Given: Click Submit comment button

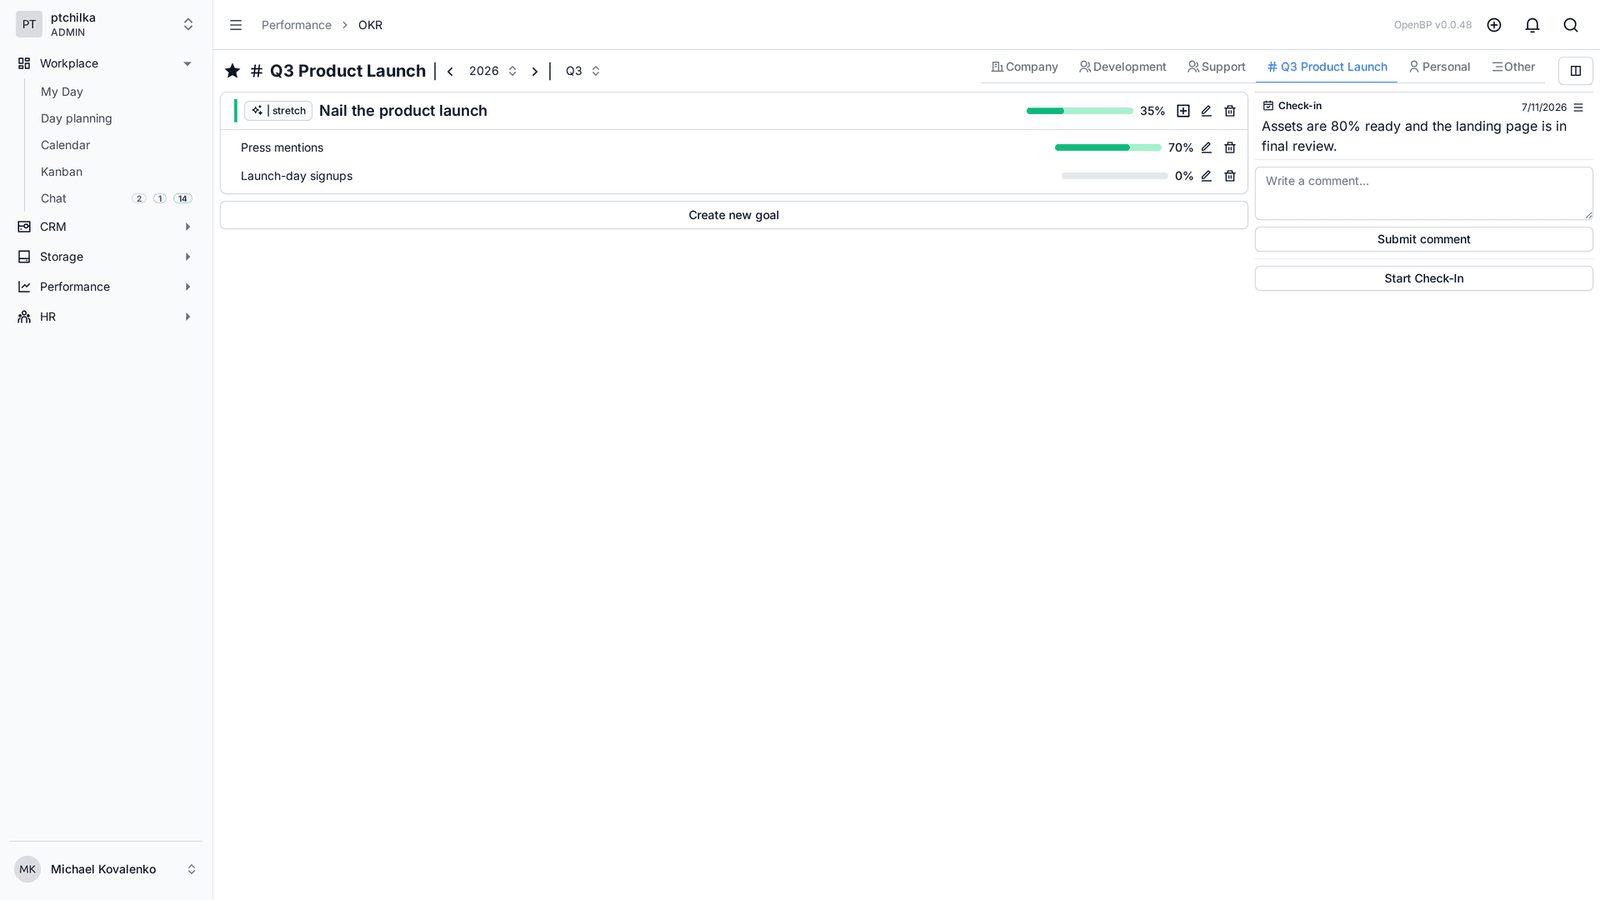Looking at the screenshot, I should 1424,239.
